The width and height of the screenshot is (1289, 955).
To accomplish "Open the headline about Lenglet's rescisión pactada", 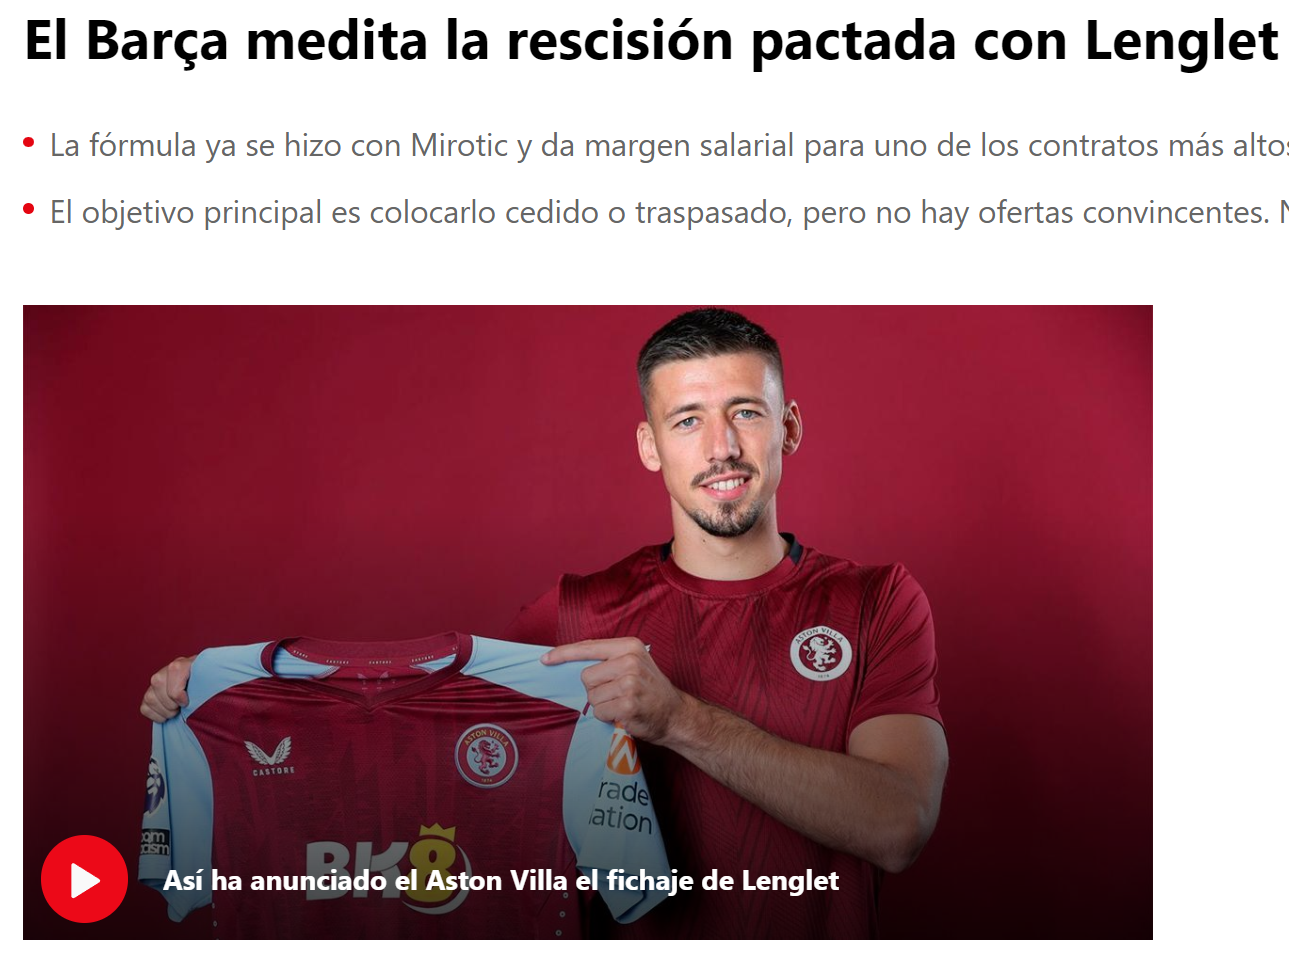I will (x=651, y=41).
